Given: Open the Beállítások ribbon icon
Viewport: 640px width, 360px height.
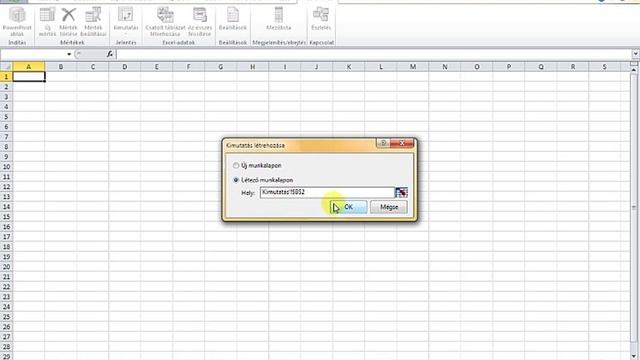Looking at the screenshot, I should pos(233,20).
